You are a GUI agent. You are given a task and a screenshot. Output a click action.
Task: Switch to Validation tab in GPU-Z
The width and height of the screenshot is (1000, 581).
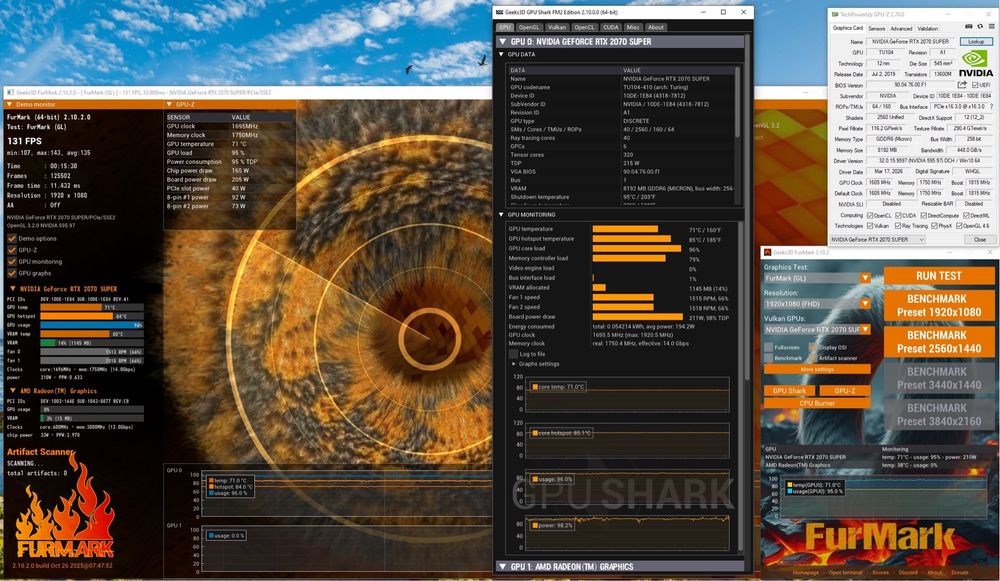click(928, 28)
